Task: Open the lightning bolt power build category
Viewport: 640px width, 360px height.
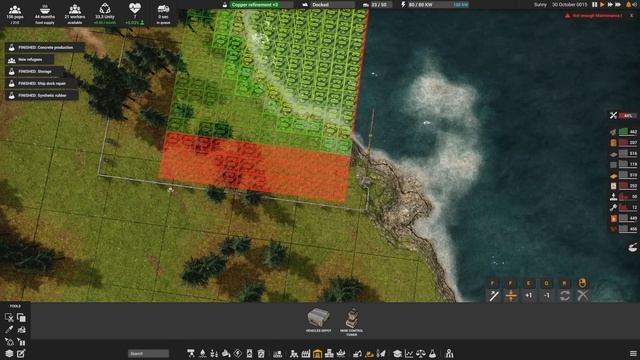Action: pos(238,353)
